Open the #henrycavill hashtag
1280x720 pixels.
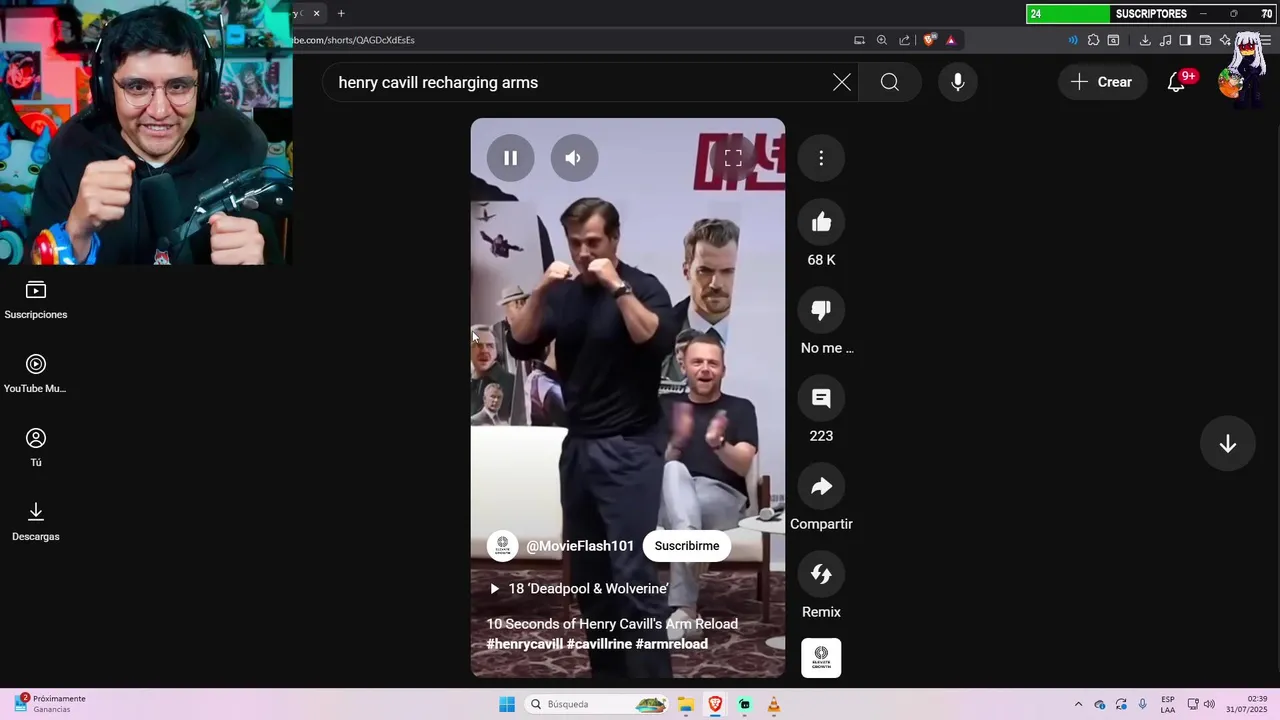524,644
